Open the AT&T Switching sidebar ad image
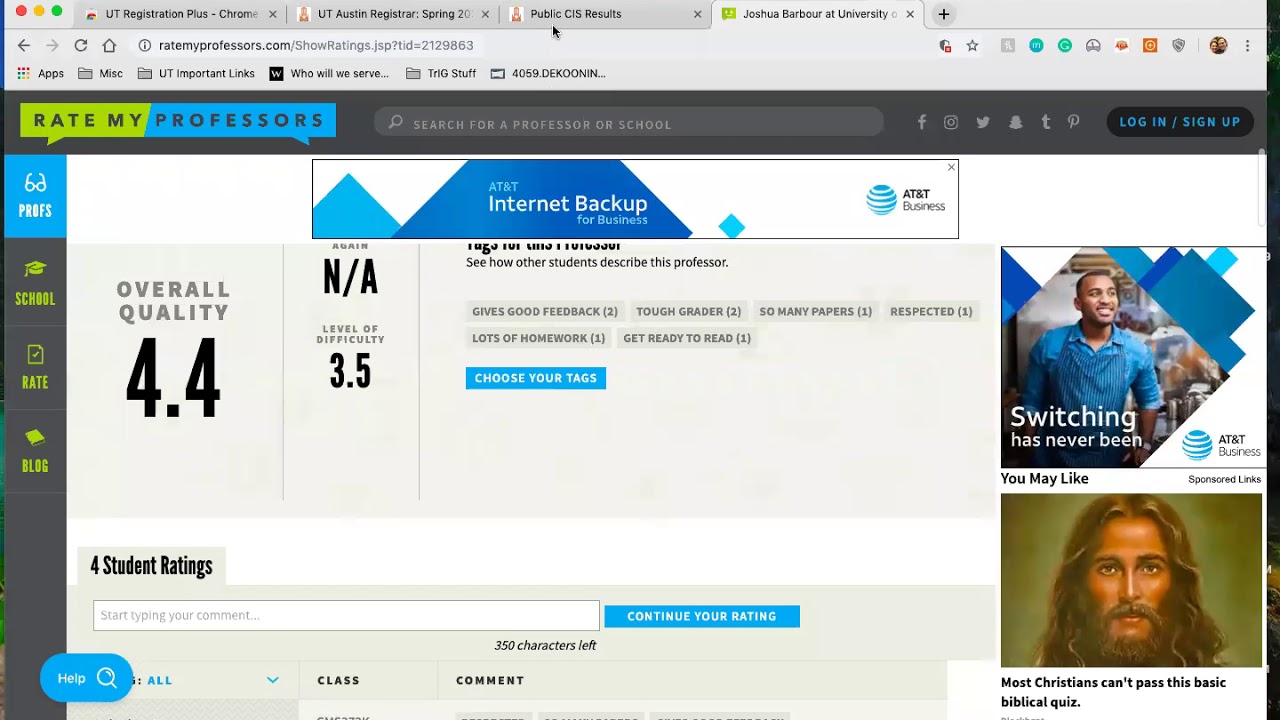The height and width of the screenshot is (720, 1280). point(1133,357)
